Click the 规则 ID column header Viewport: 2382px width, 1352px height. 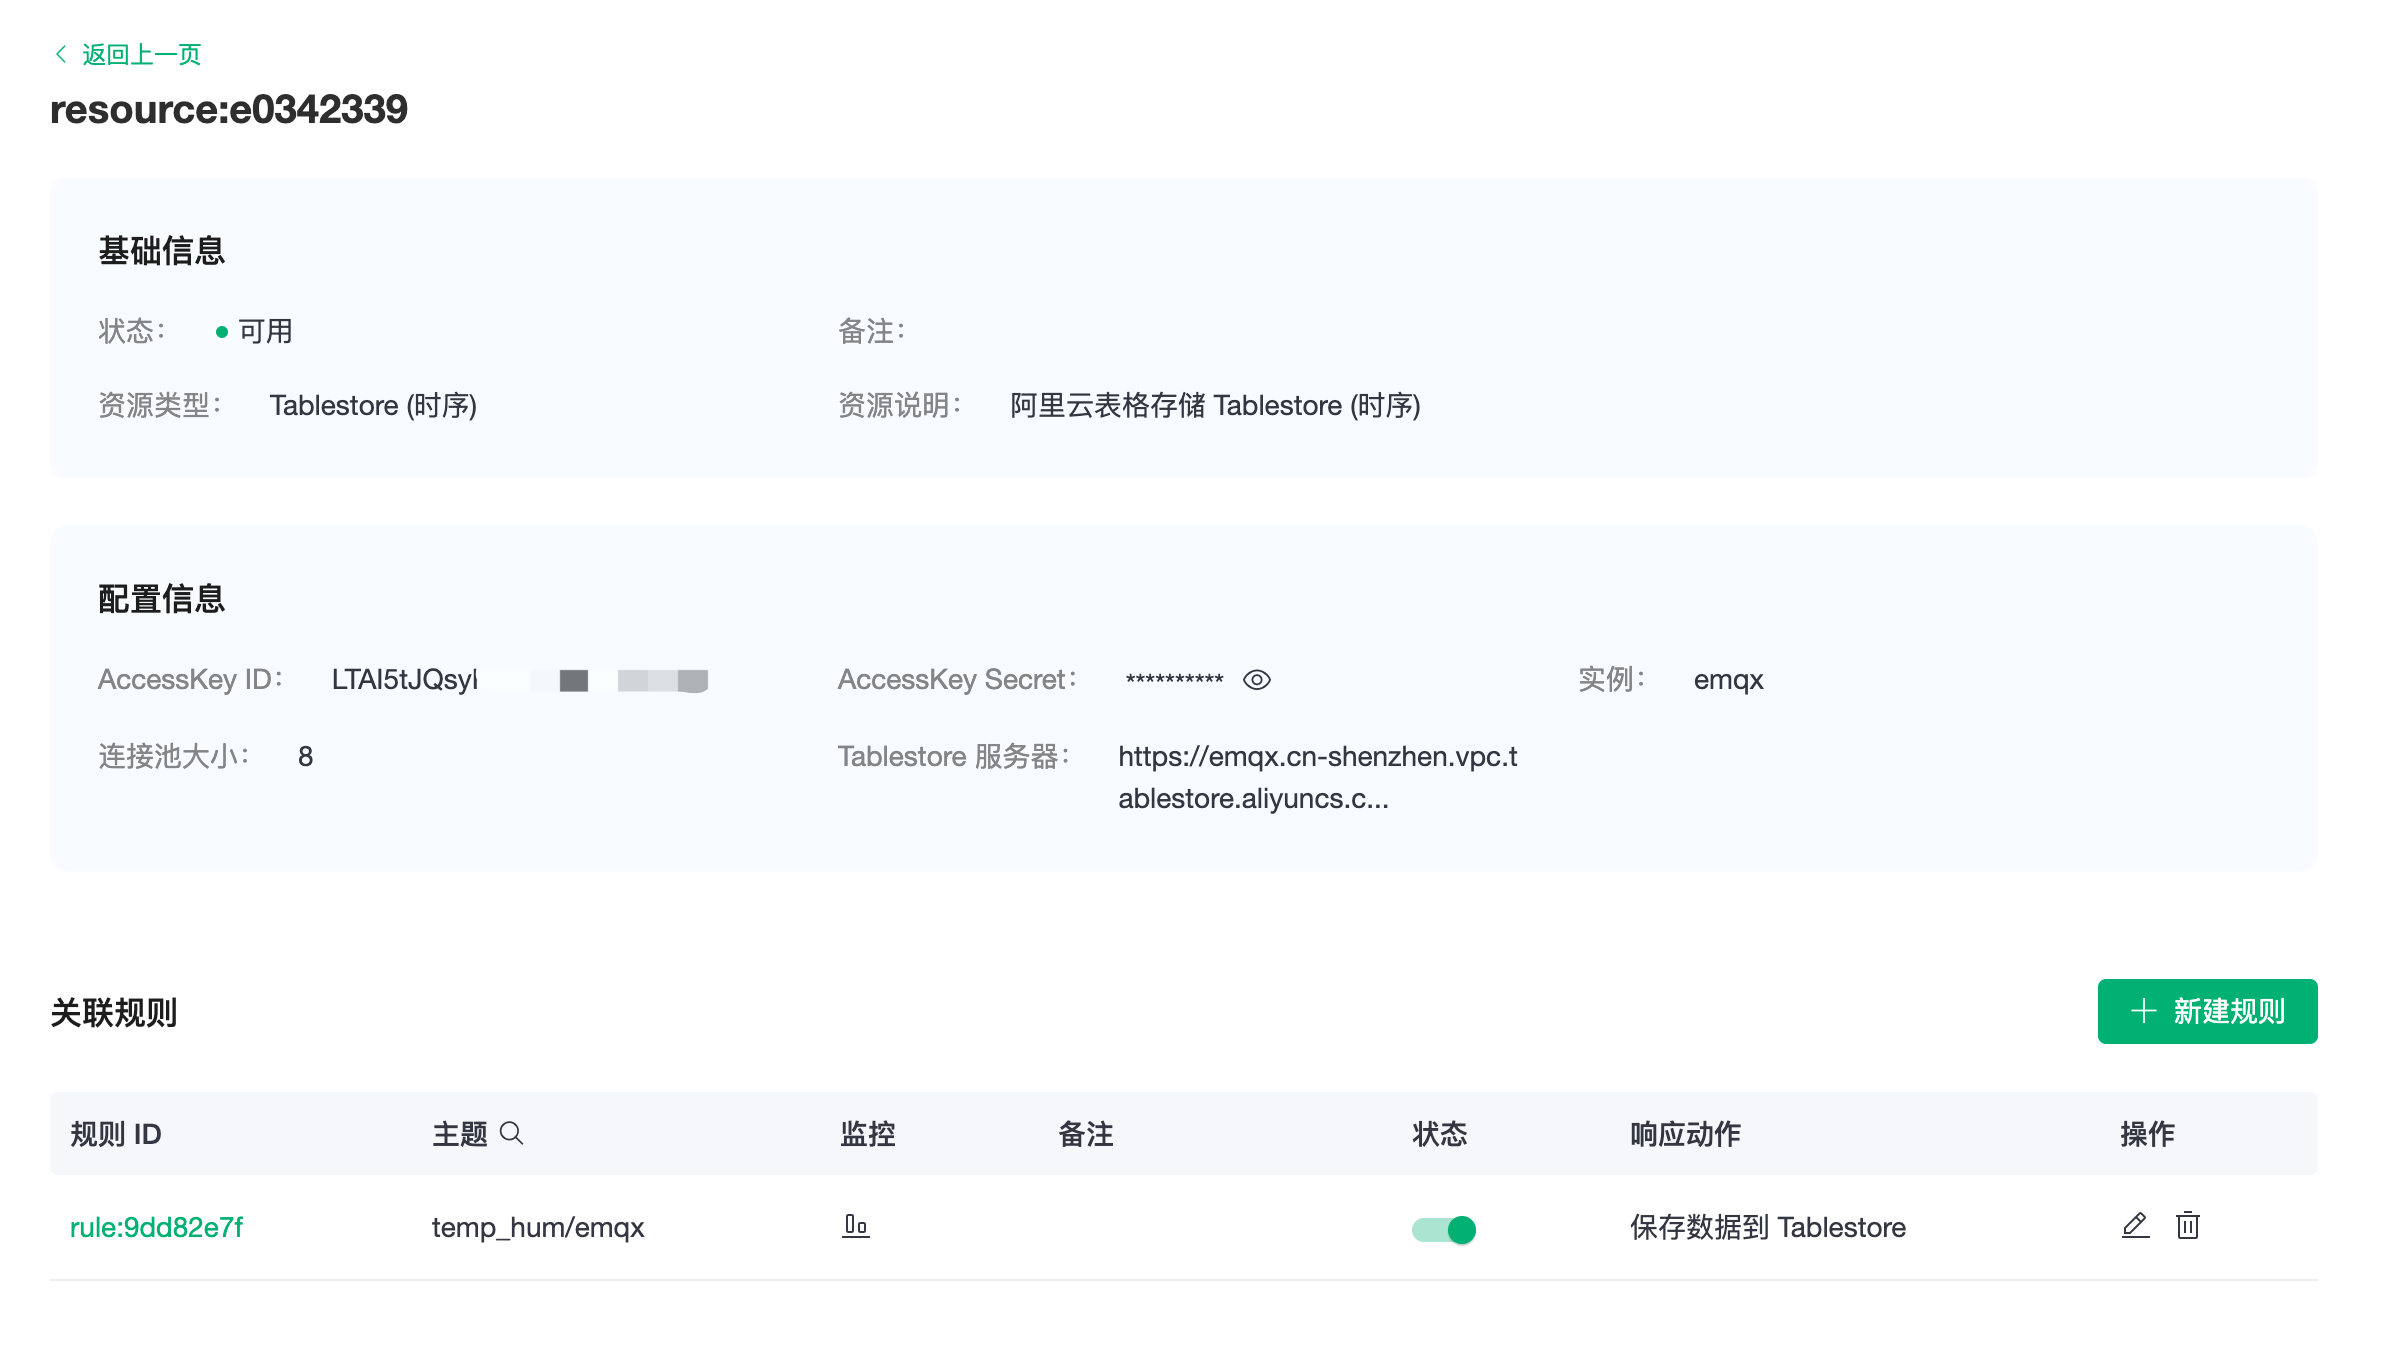pyautogui.click(x=116, y=1134)
